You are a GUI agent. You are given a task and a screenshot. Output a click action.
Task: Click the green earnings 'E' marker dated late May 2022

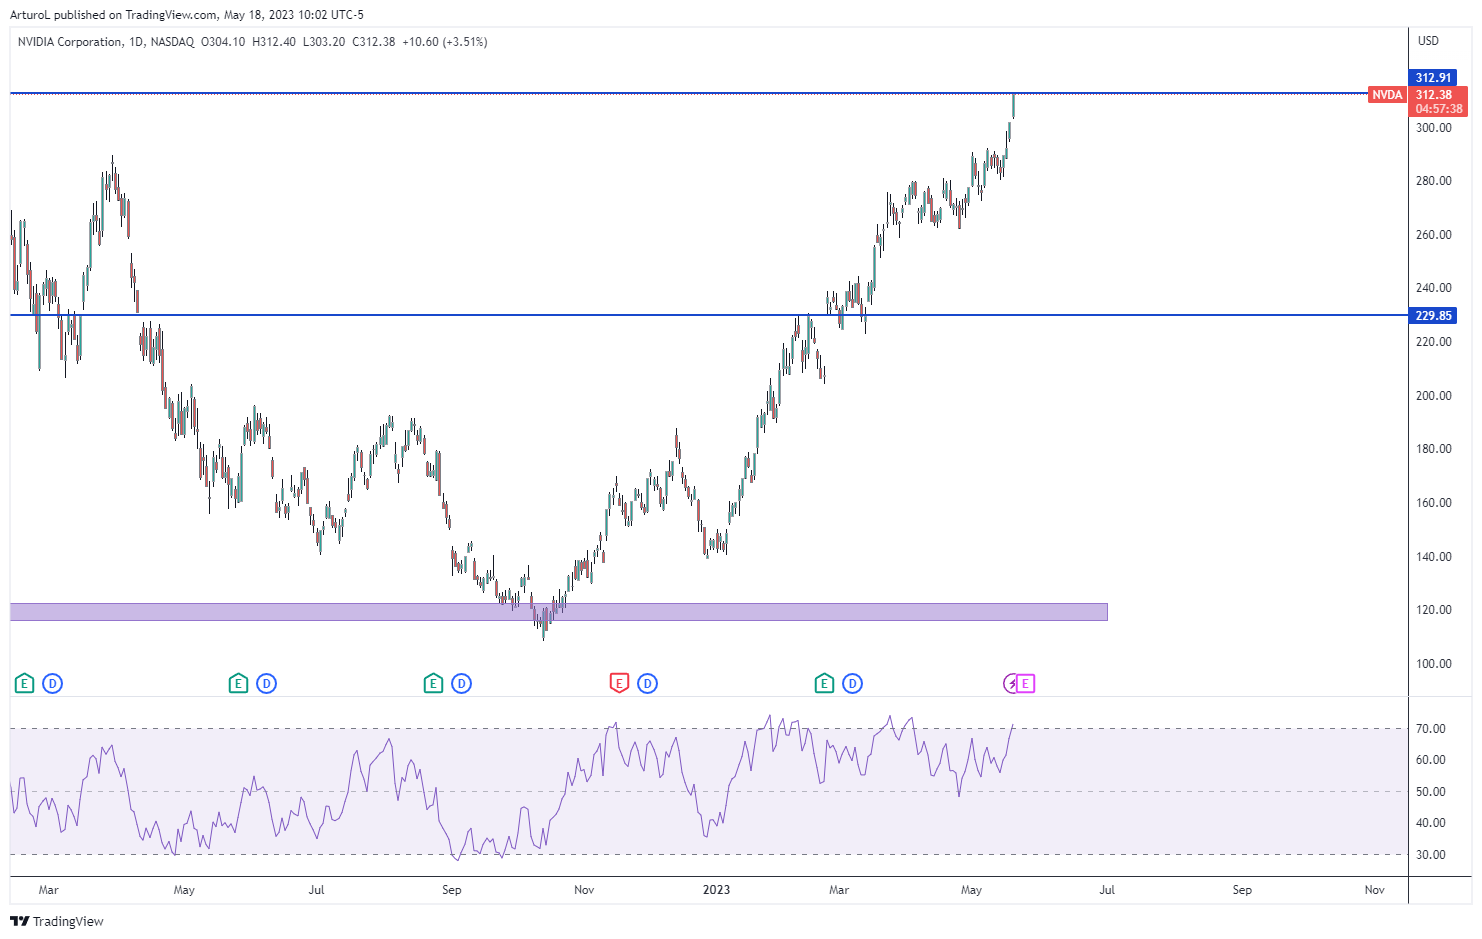238,684
